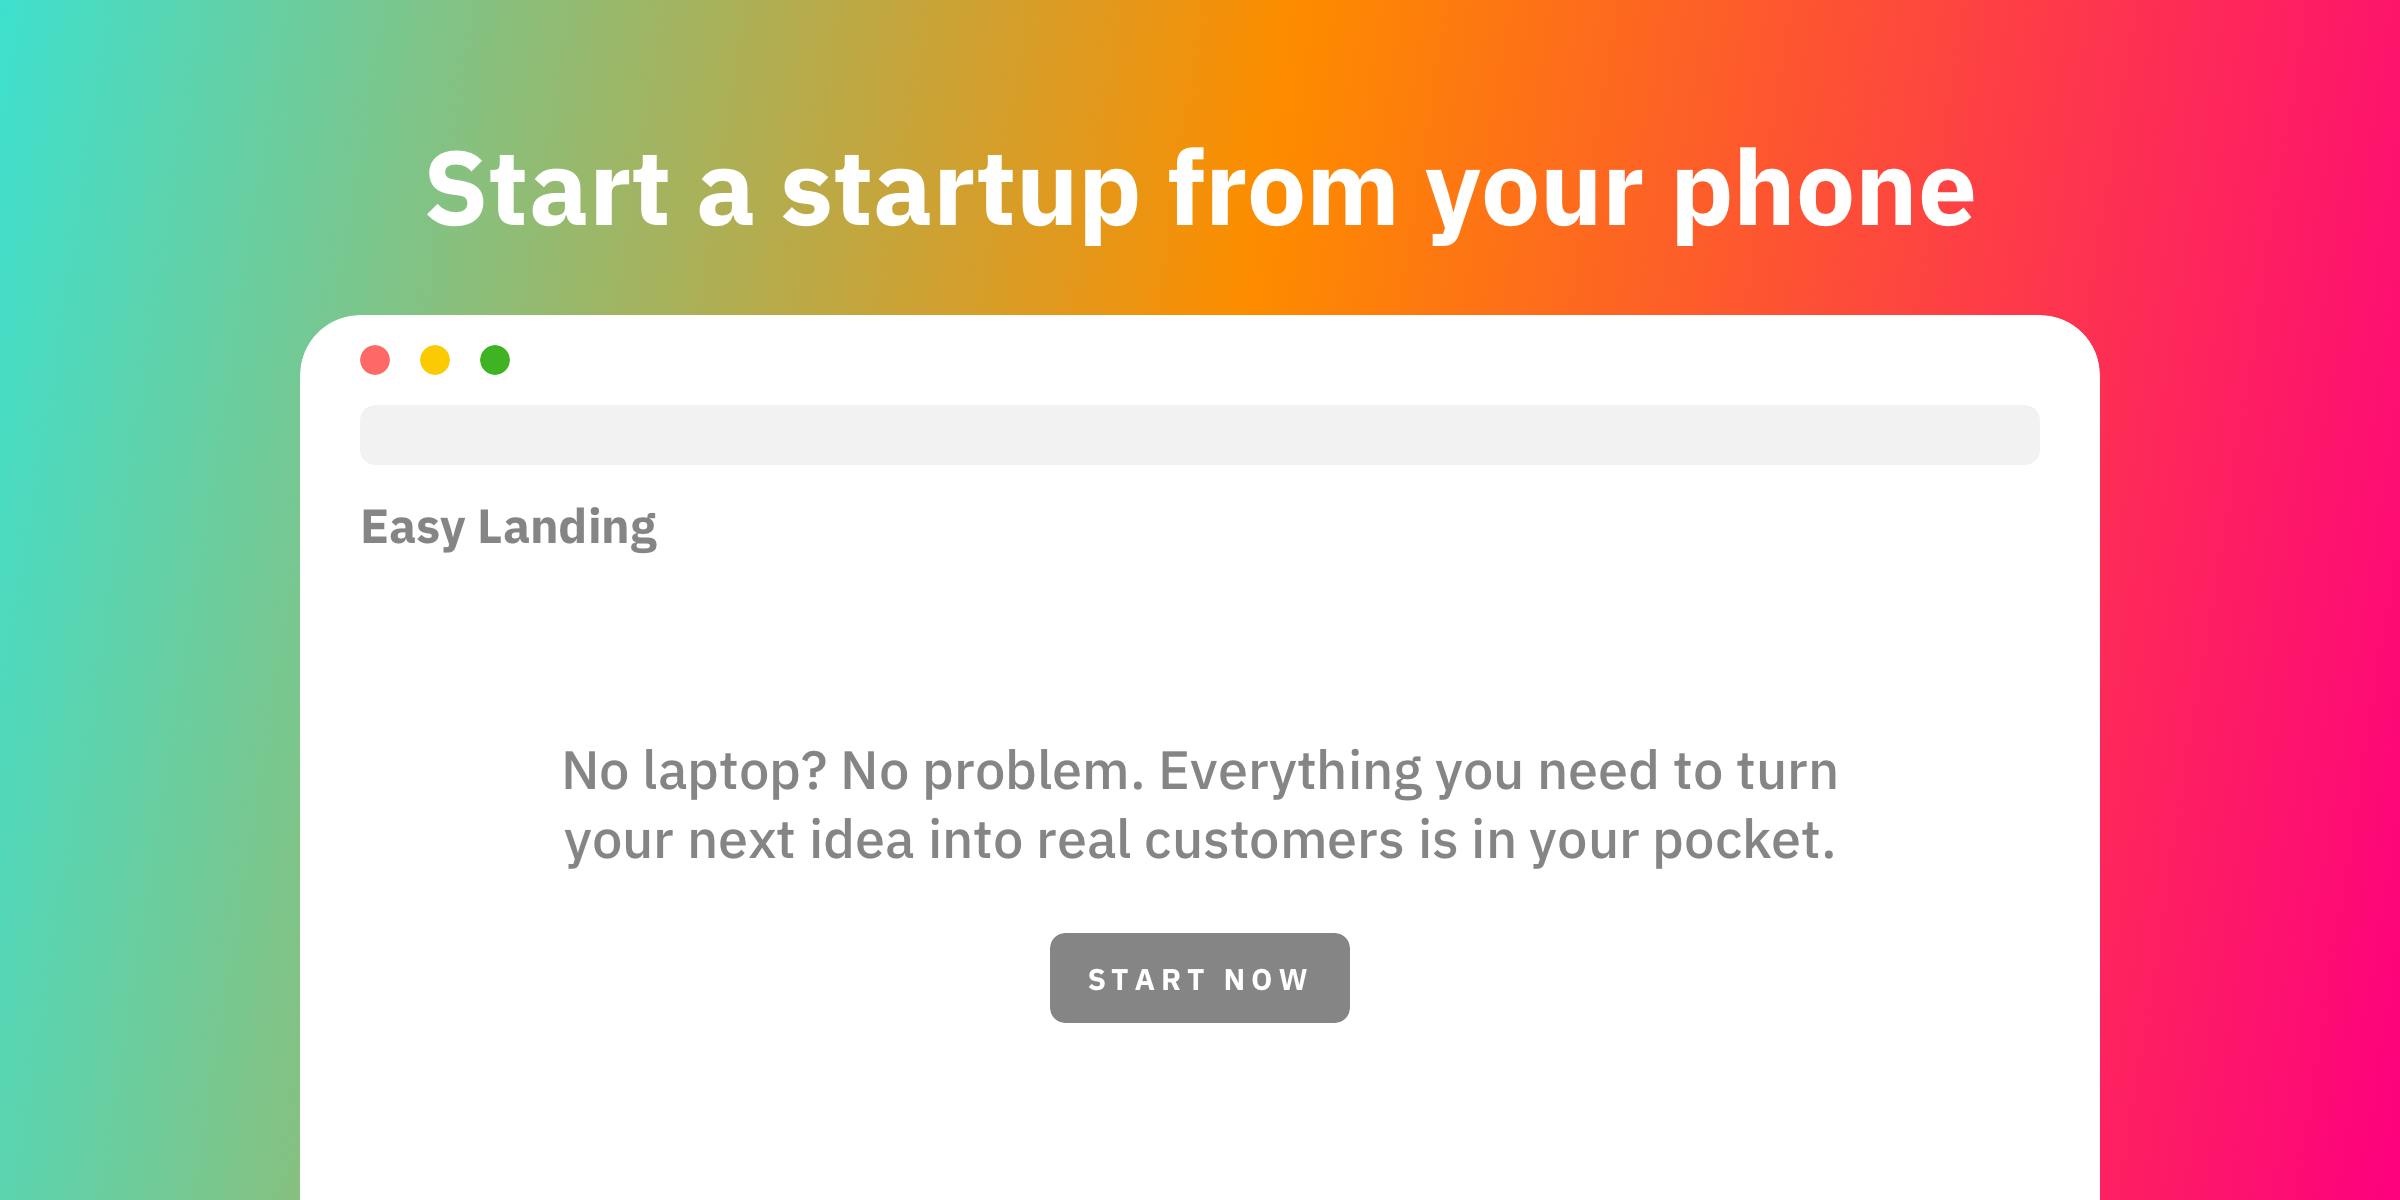Screen dimensions: 2400x1200
Task: Click the headline "Start a startup from your phone"
Action: click(1199, 190)
